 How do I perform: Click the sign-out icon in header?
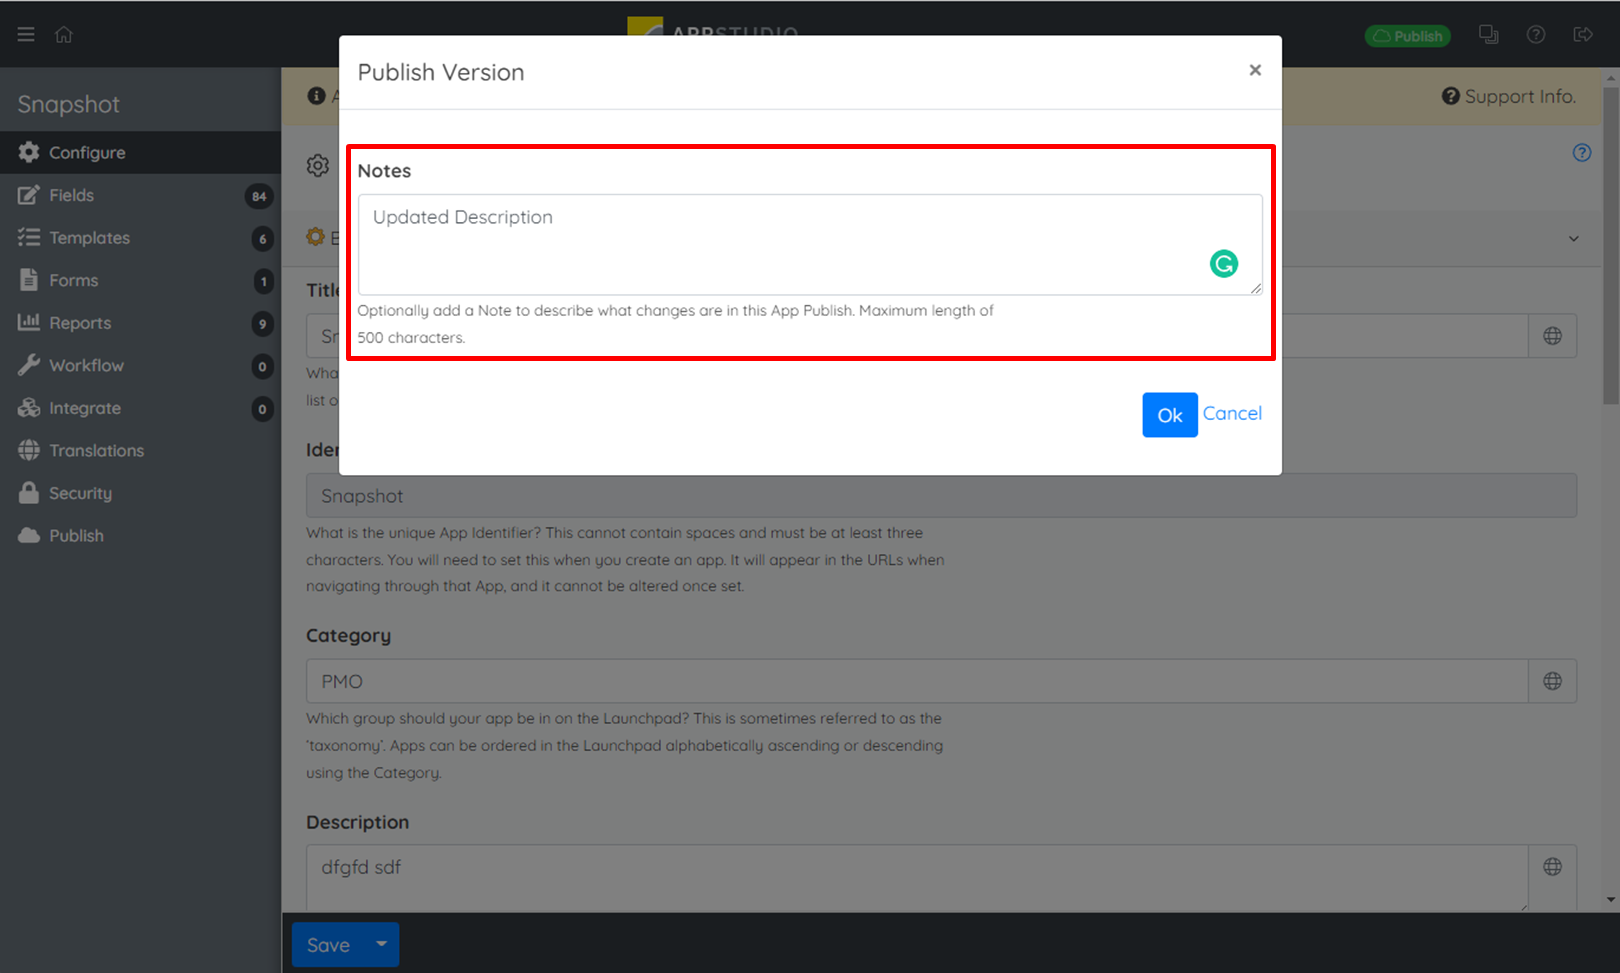pyautogui.click(x=1583, y=35)
